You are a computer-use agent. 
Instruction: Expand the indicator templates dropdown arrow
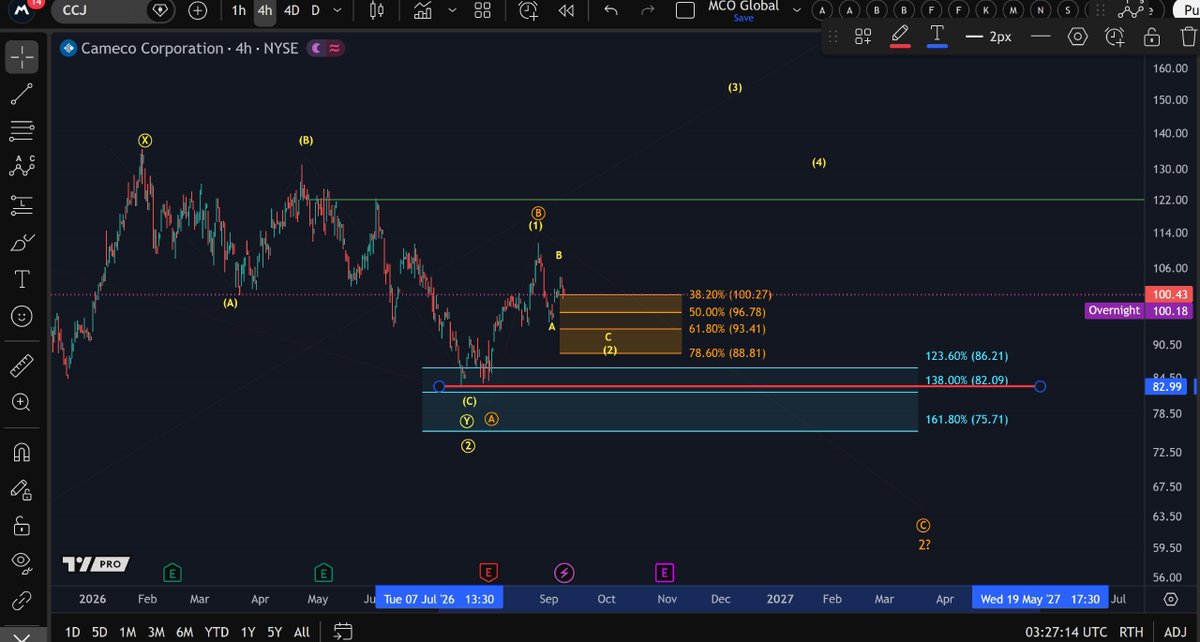(x=453, y=11)
